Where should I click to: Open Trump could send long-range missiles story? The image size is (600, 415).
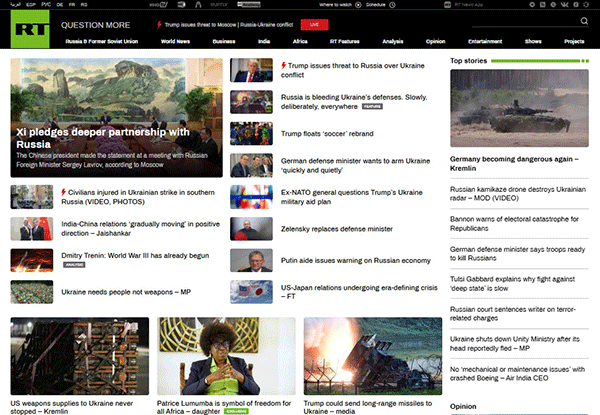point(368,407)
